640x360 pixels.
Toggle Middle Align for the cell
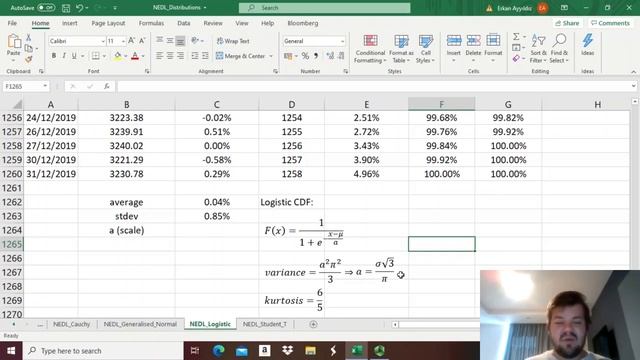pos(170,40)
